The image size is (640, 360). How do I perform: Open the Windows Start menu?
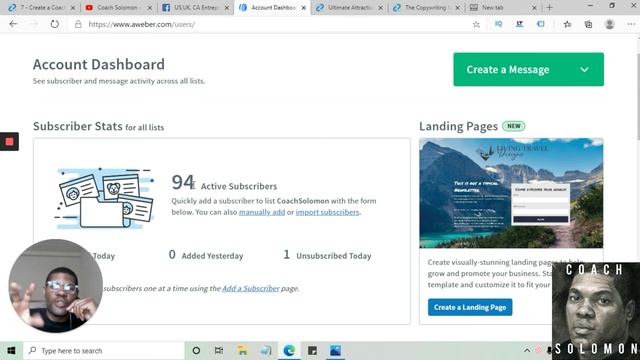pyautogui.click(x=11, y=351)
